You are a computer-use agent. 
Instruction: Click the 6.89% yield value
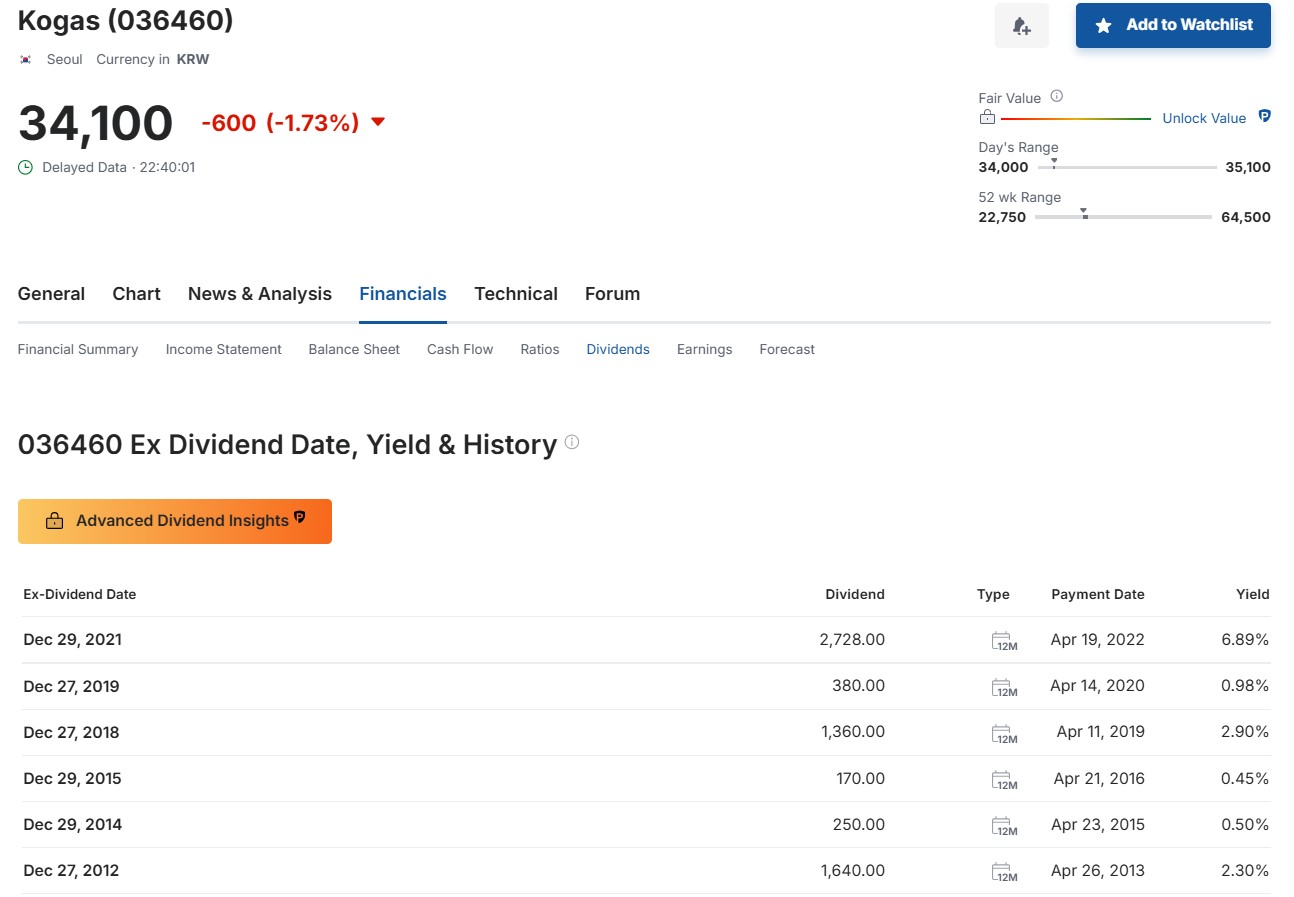click(1245, 639)
